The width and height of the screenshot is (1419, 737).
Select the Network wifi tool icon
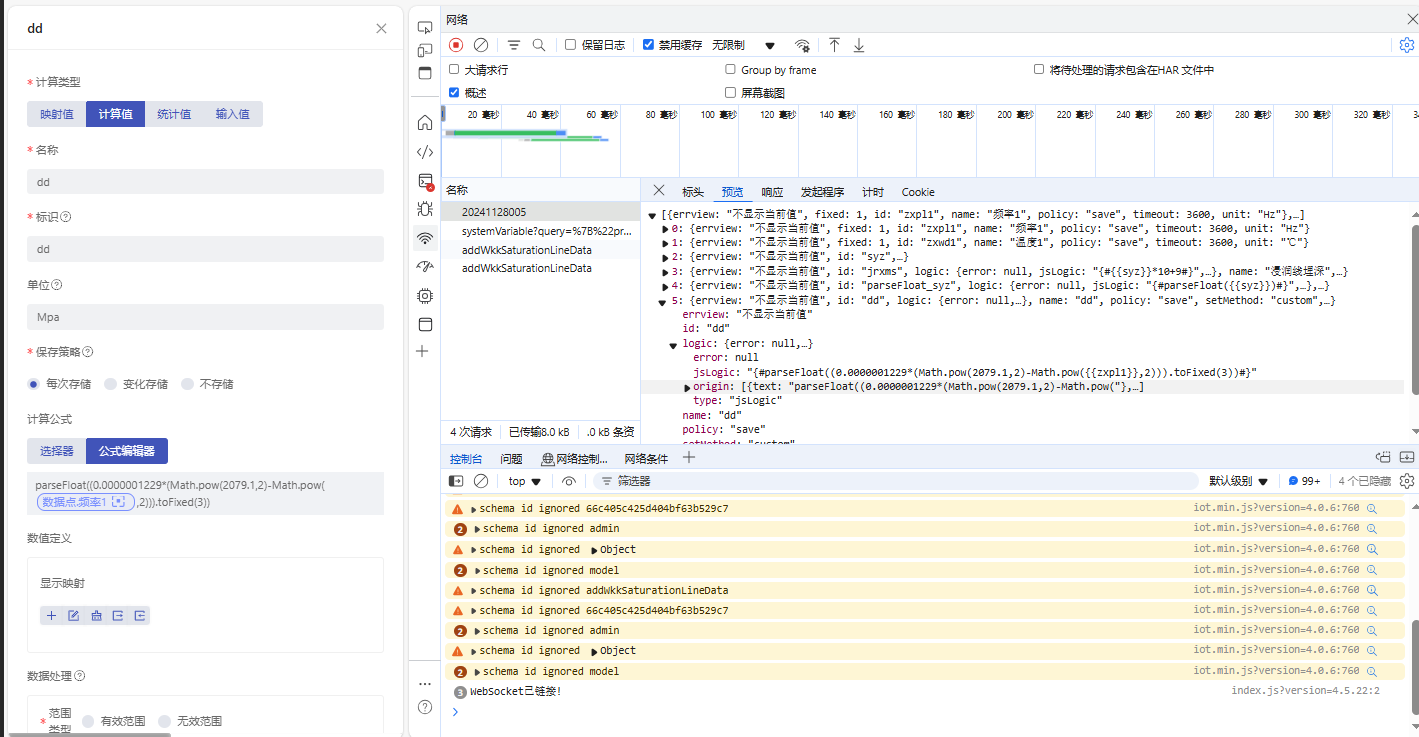tap(425, 238)
